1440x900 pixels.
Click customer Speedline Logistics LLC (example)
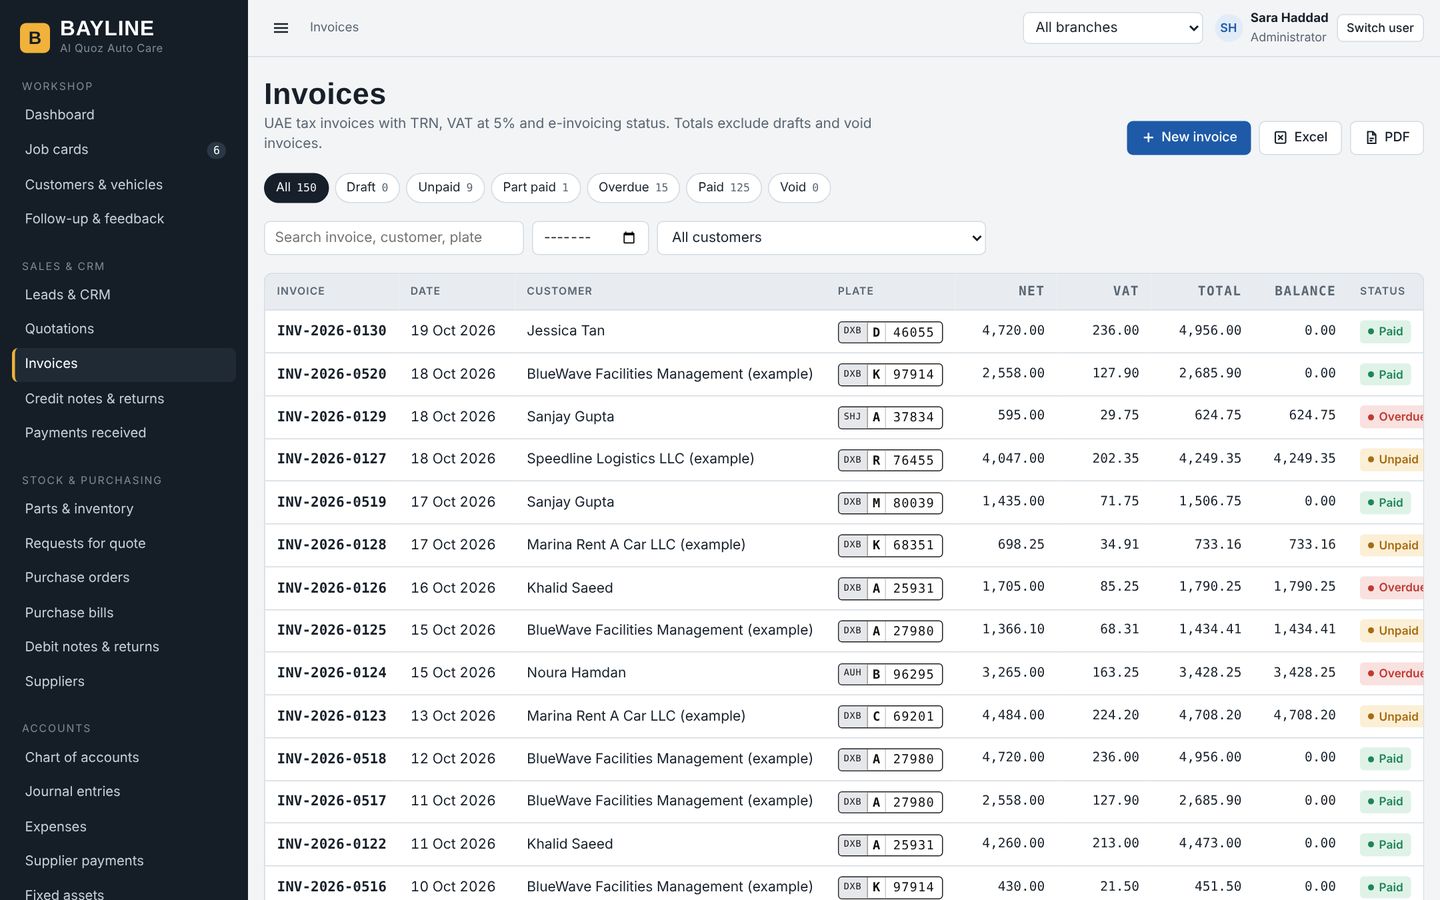point(640,459)
